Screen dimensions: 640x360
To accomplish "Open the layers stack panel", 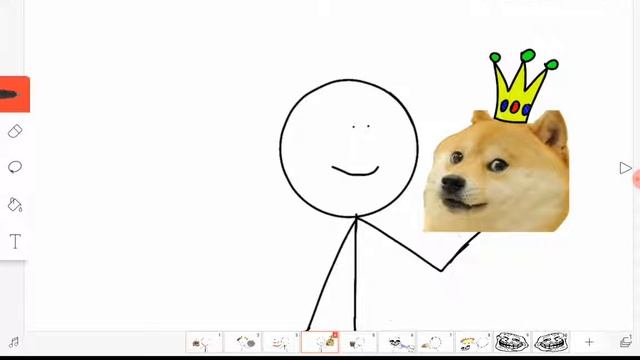I will point(626,341).
